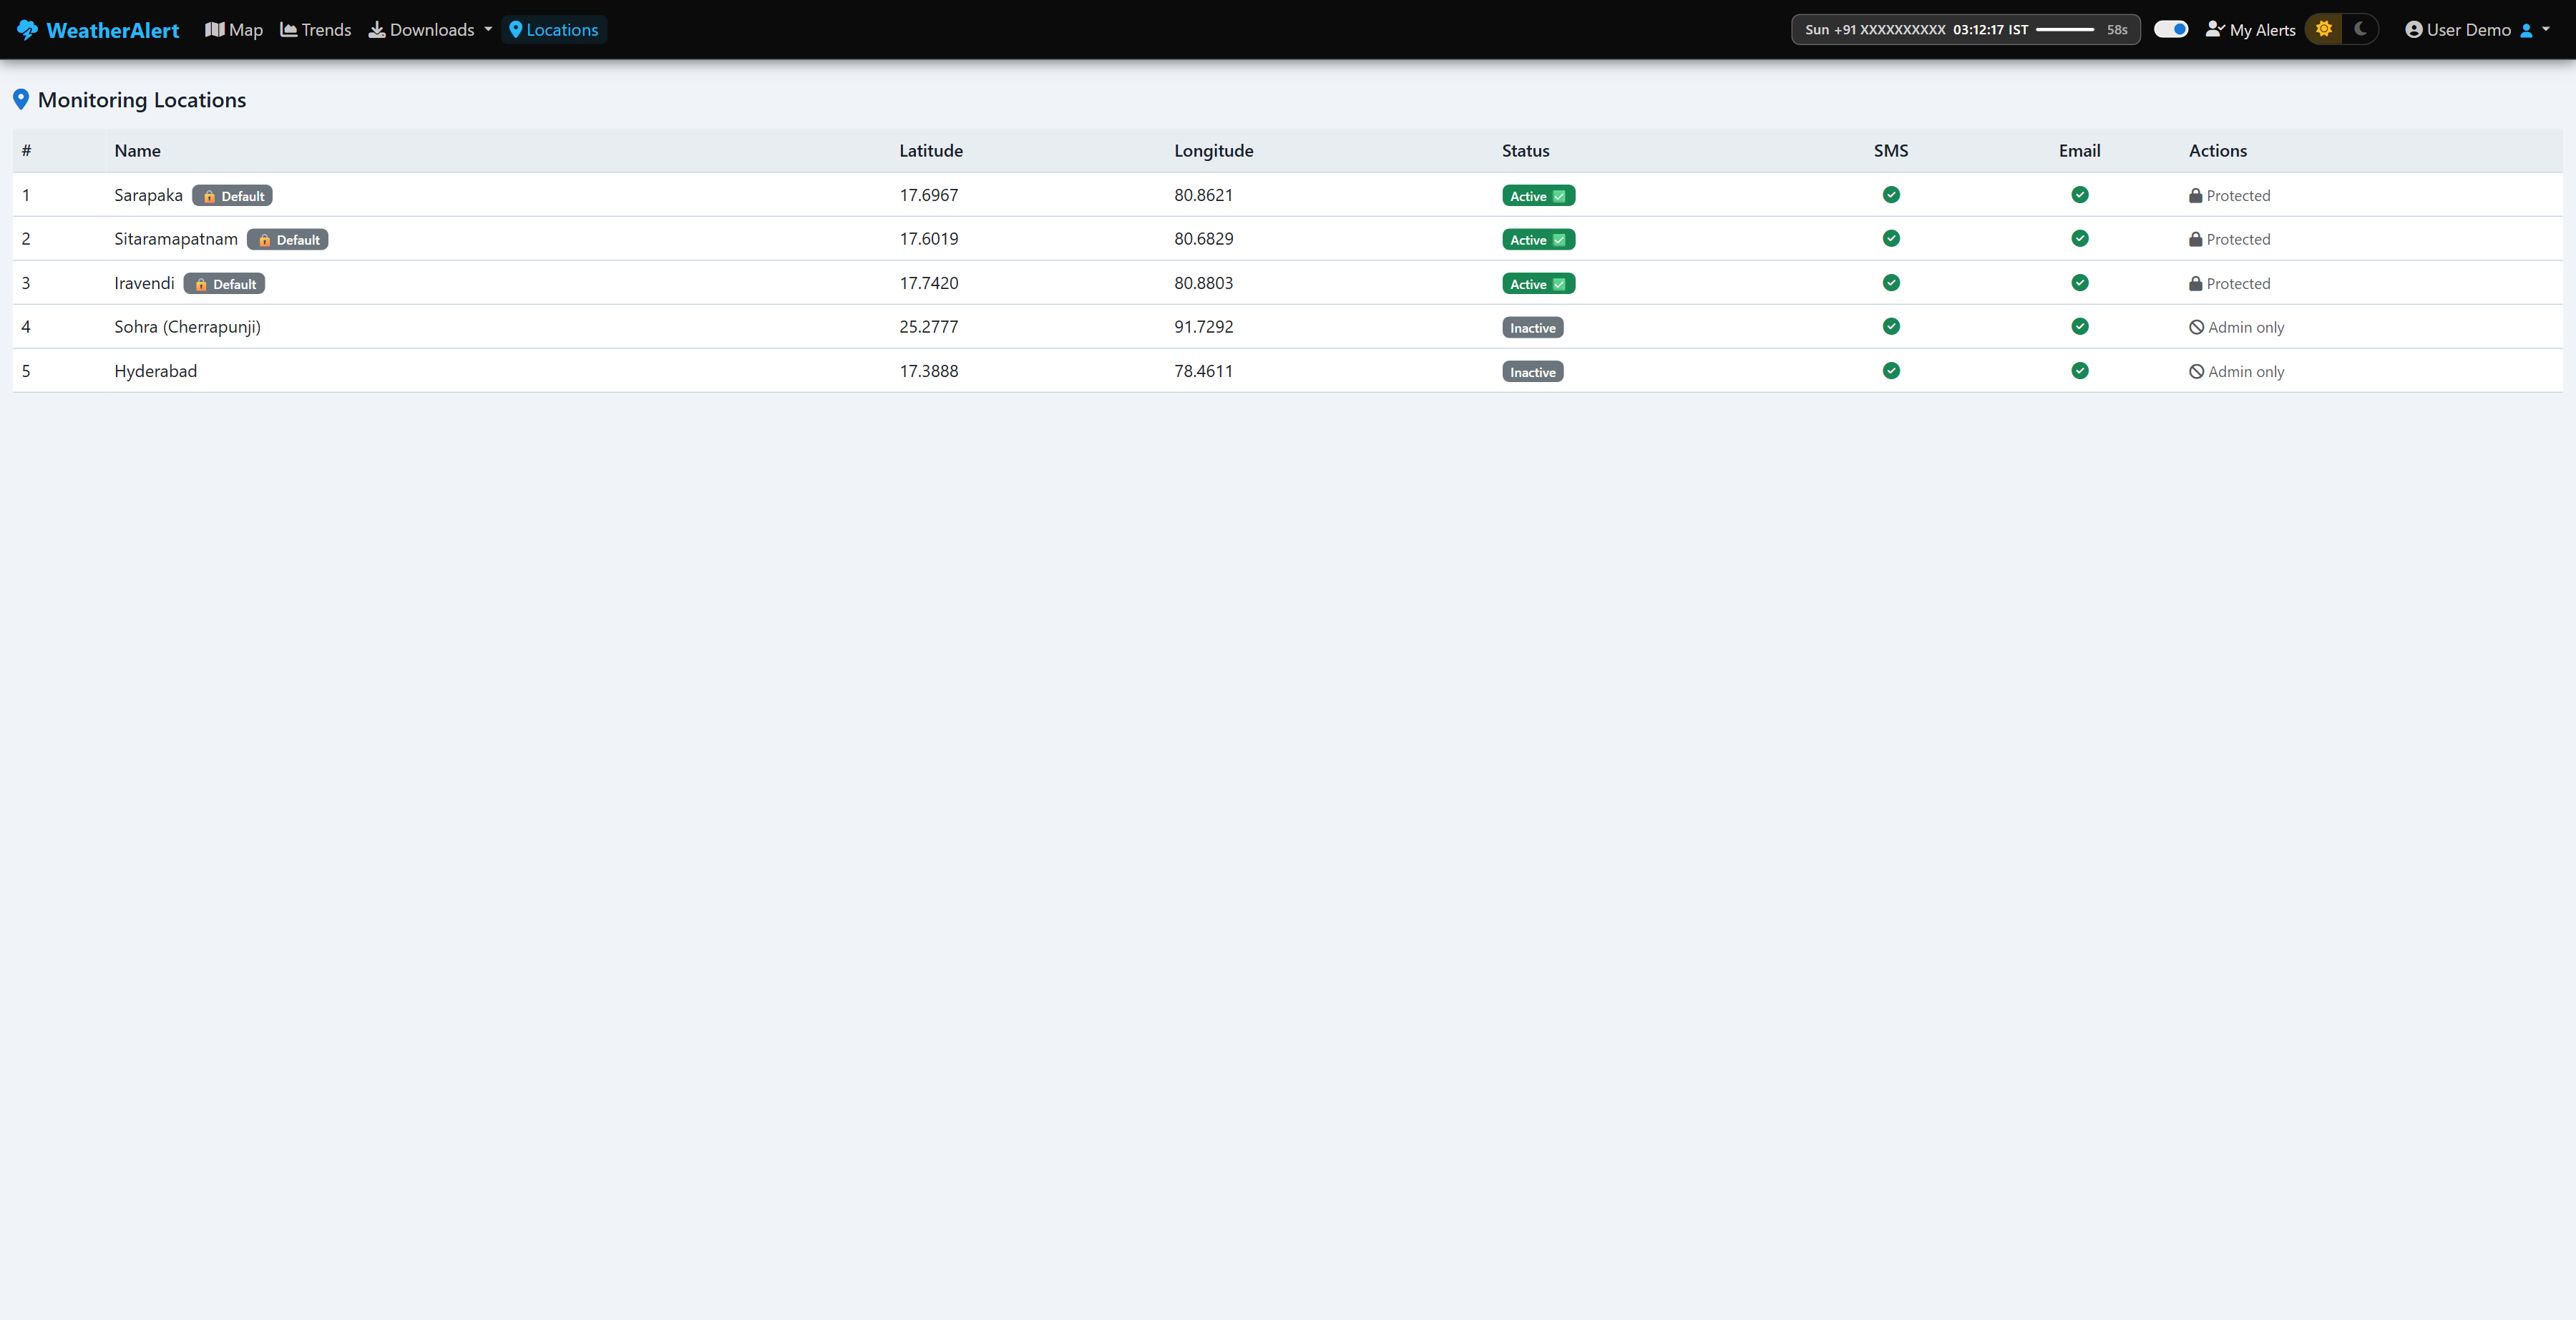2576x1320 pixels.
Task: Click the 58s refresh countdown progress bar
Action: (2064, 30)
